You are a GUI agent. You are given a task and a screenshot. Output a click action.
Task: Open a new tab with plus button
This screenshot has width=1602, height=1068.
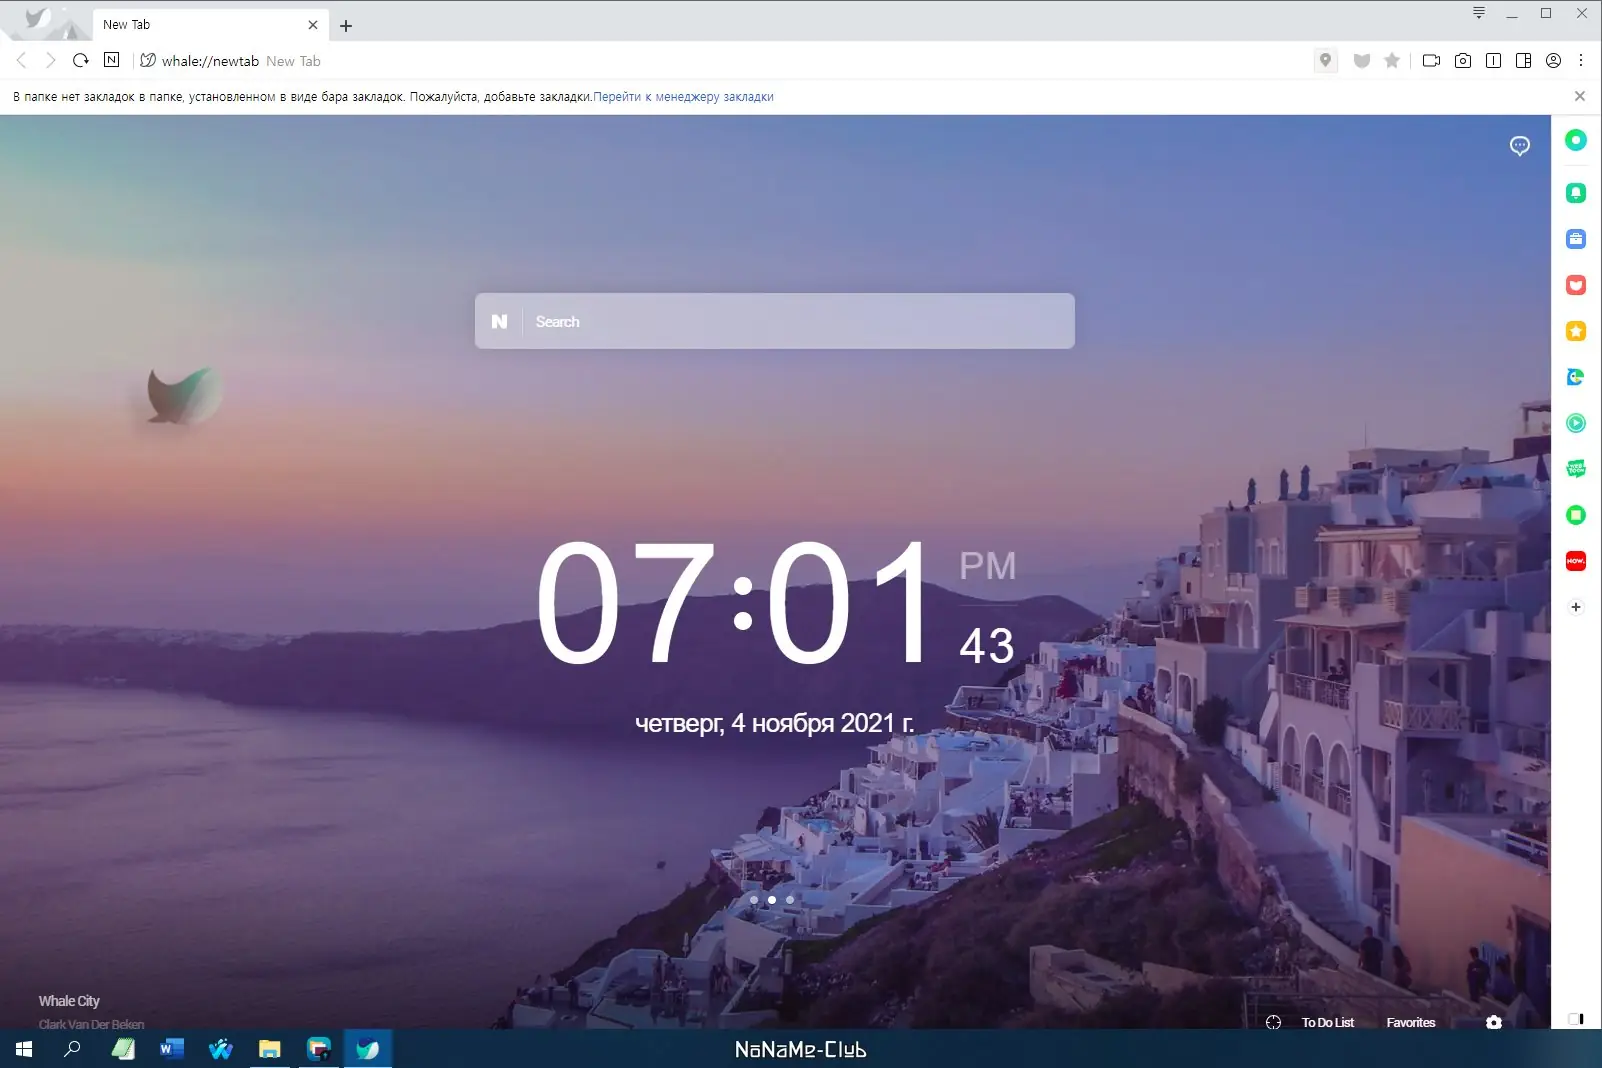[x=346, y=26]
